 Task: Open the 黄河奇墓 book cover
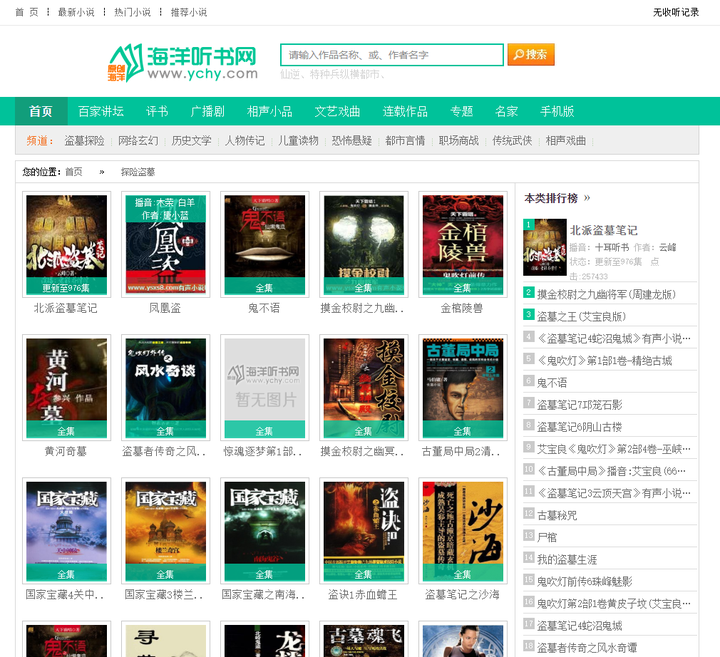pos(67,388)
